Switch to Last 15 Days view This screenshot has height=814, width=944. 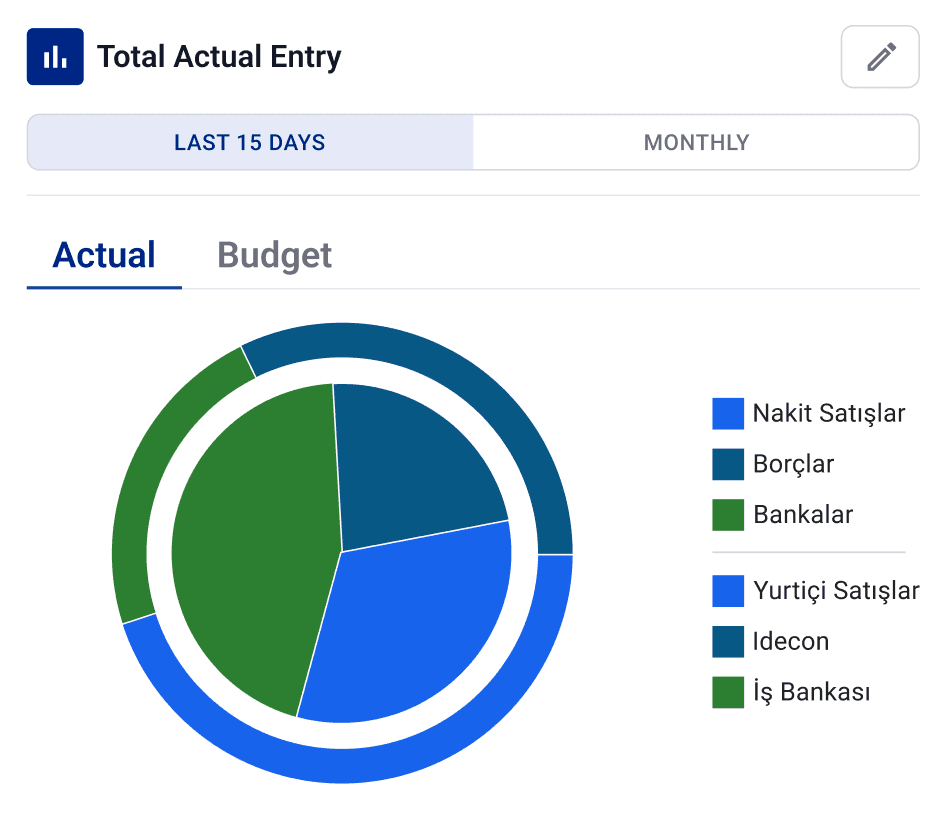pos(250,142)
